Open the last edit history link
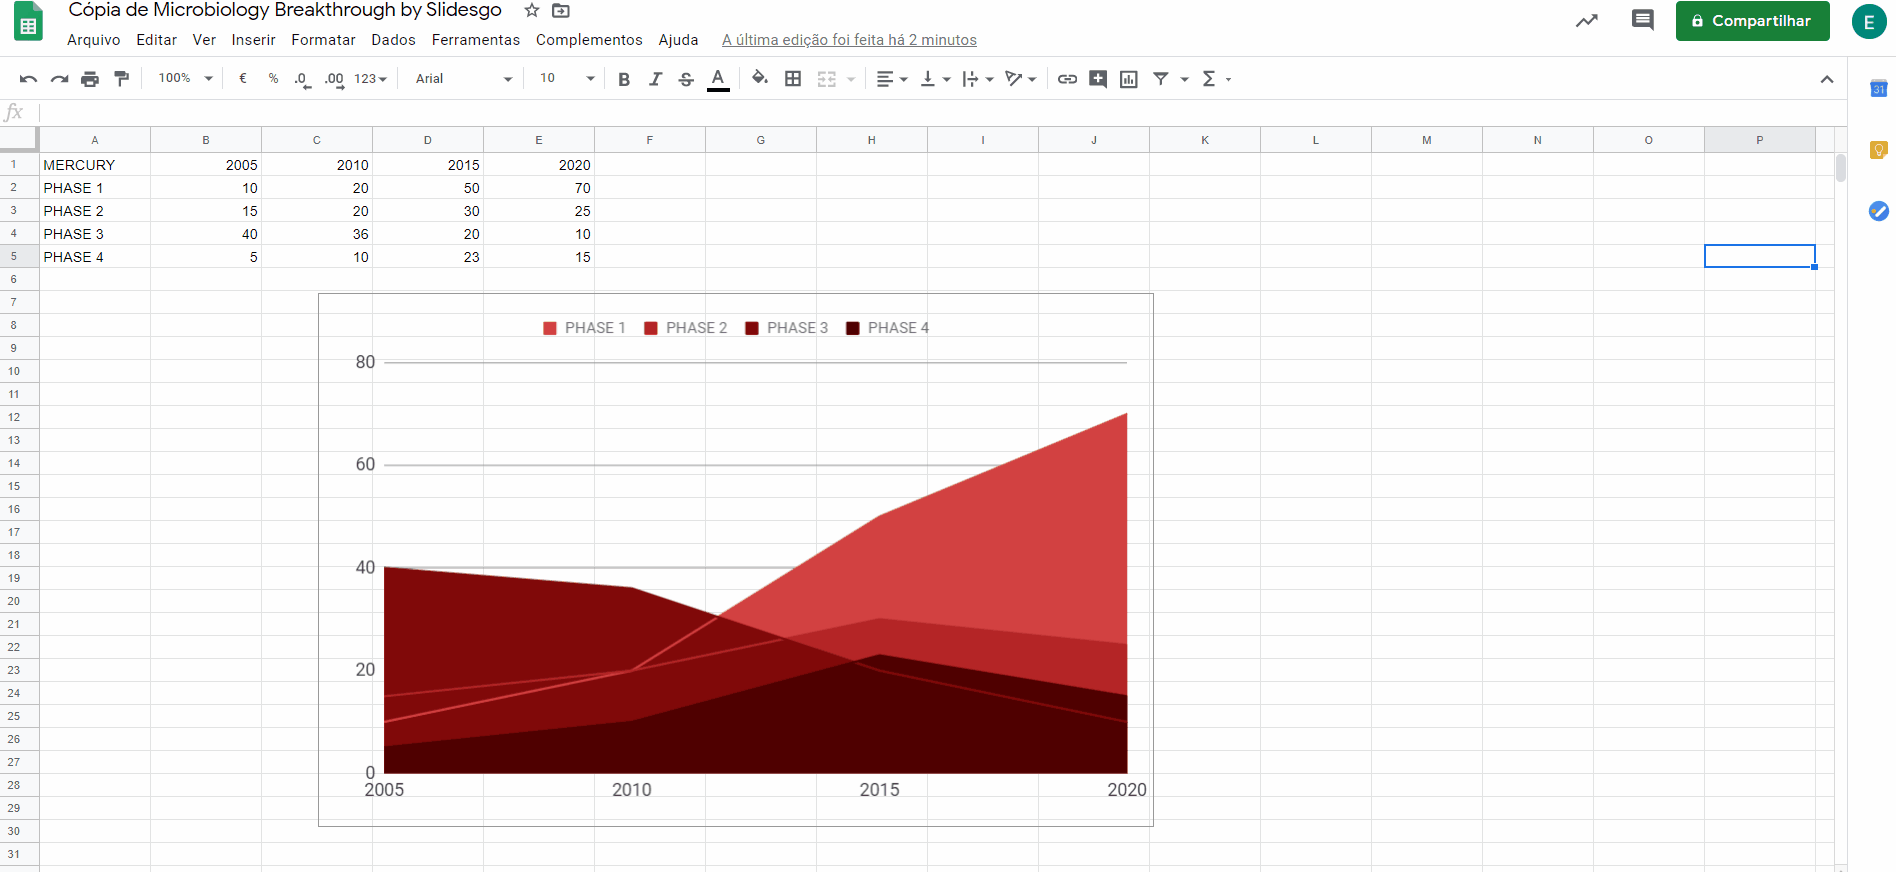The image size is (1896, 872). click(850, 40)
